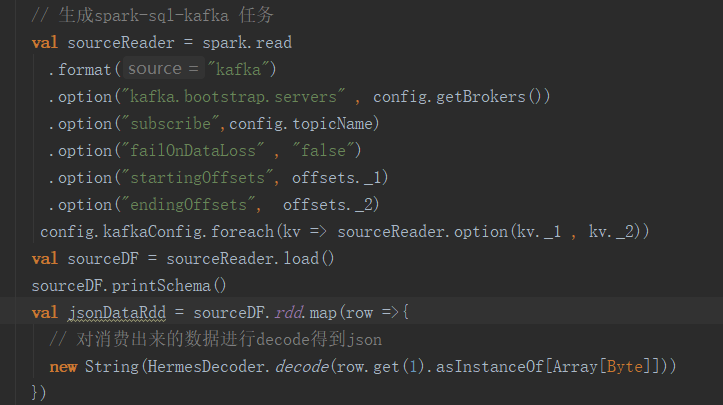Screen dimensions: 723x405
Task: Click offsets._1 expression
Action: pos(336,178)
